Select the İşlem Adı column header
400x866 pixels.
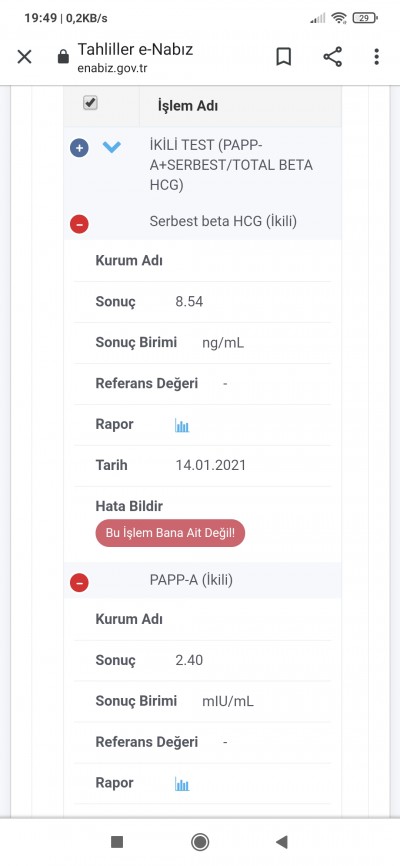[x=188, y=105]
